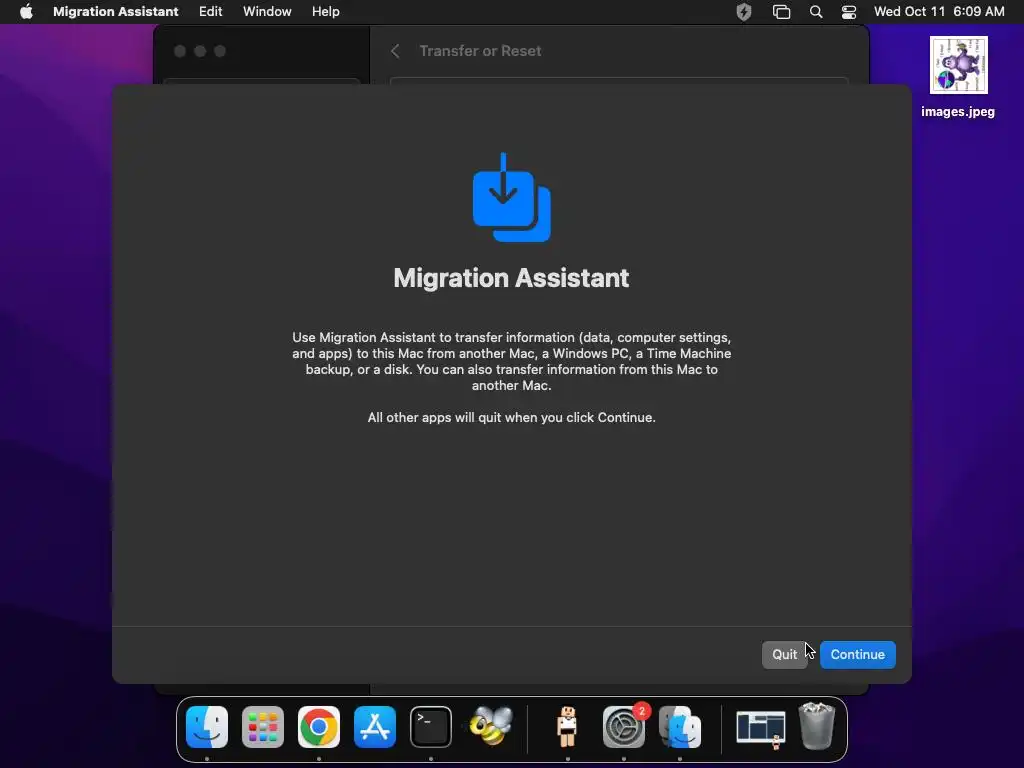Viewport: 1024px width, 768px height.
Task: Select images.jpeg desktop file thumbnail
Action: [958, 65]
